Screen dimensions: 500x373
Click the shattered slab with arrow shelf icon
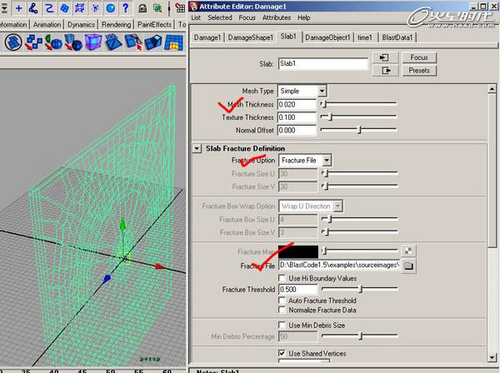coord(133,43)
